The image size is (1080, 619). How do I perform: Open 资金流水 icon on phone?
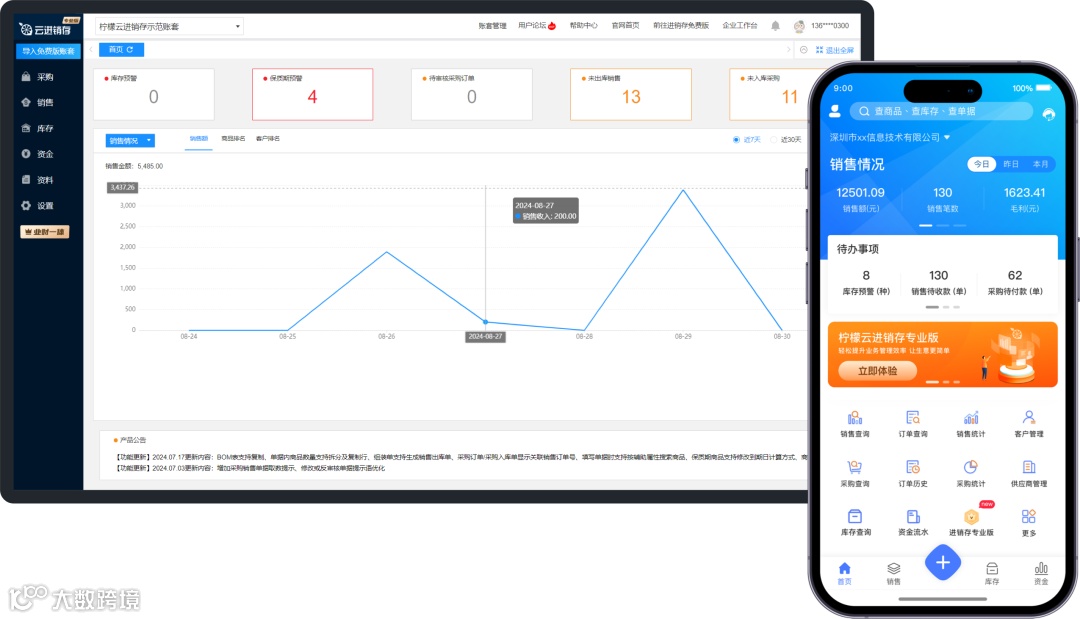click(913, 516)
